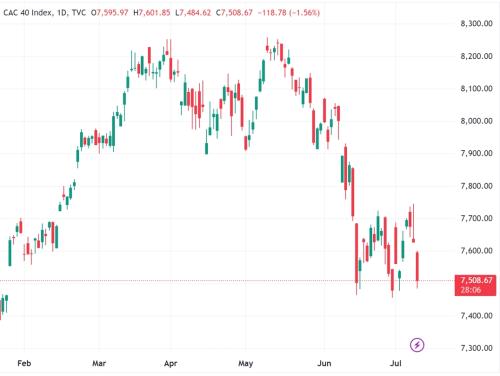This screenshot has width=500, height=376.
Task: Click the 7,300.00 price axis label
Action: (476, 348)
